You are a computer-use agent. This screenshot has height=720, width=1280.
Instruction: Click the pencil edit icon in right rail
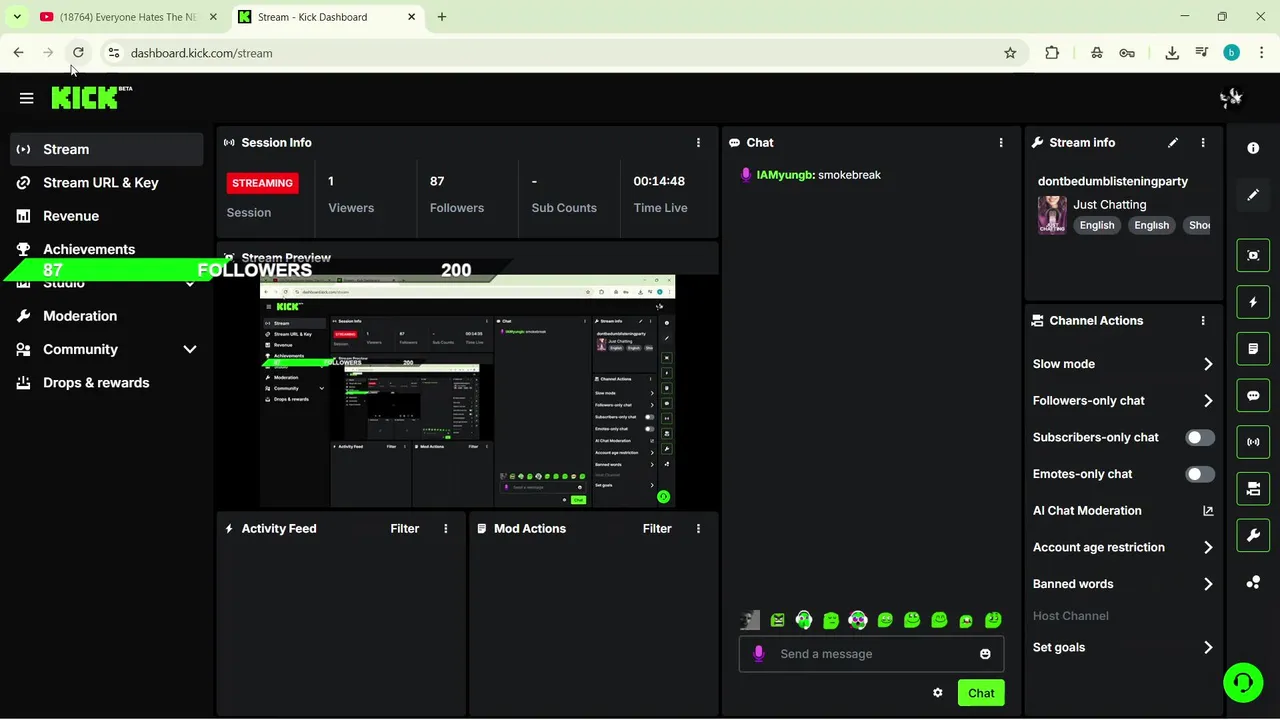tap(1253, 195)
